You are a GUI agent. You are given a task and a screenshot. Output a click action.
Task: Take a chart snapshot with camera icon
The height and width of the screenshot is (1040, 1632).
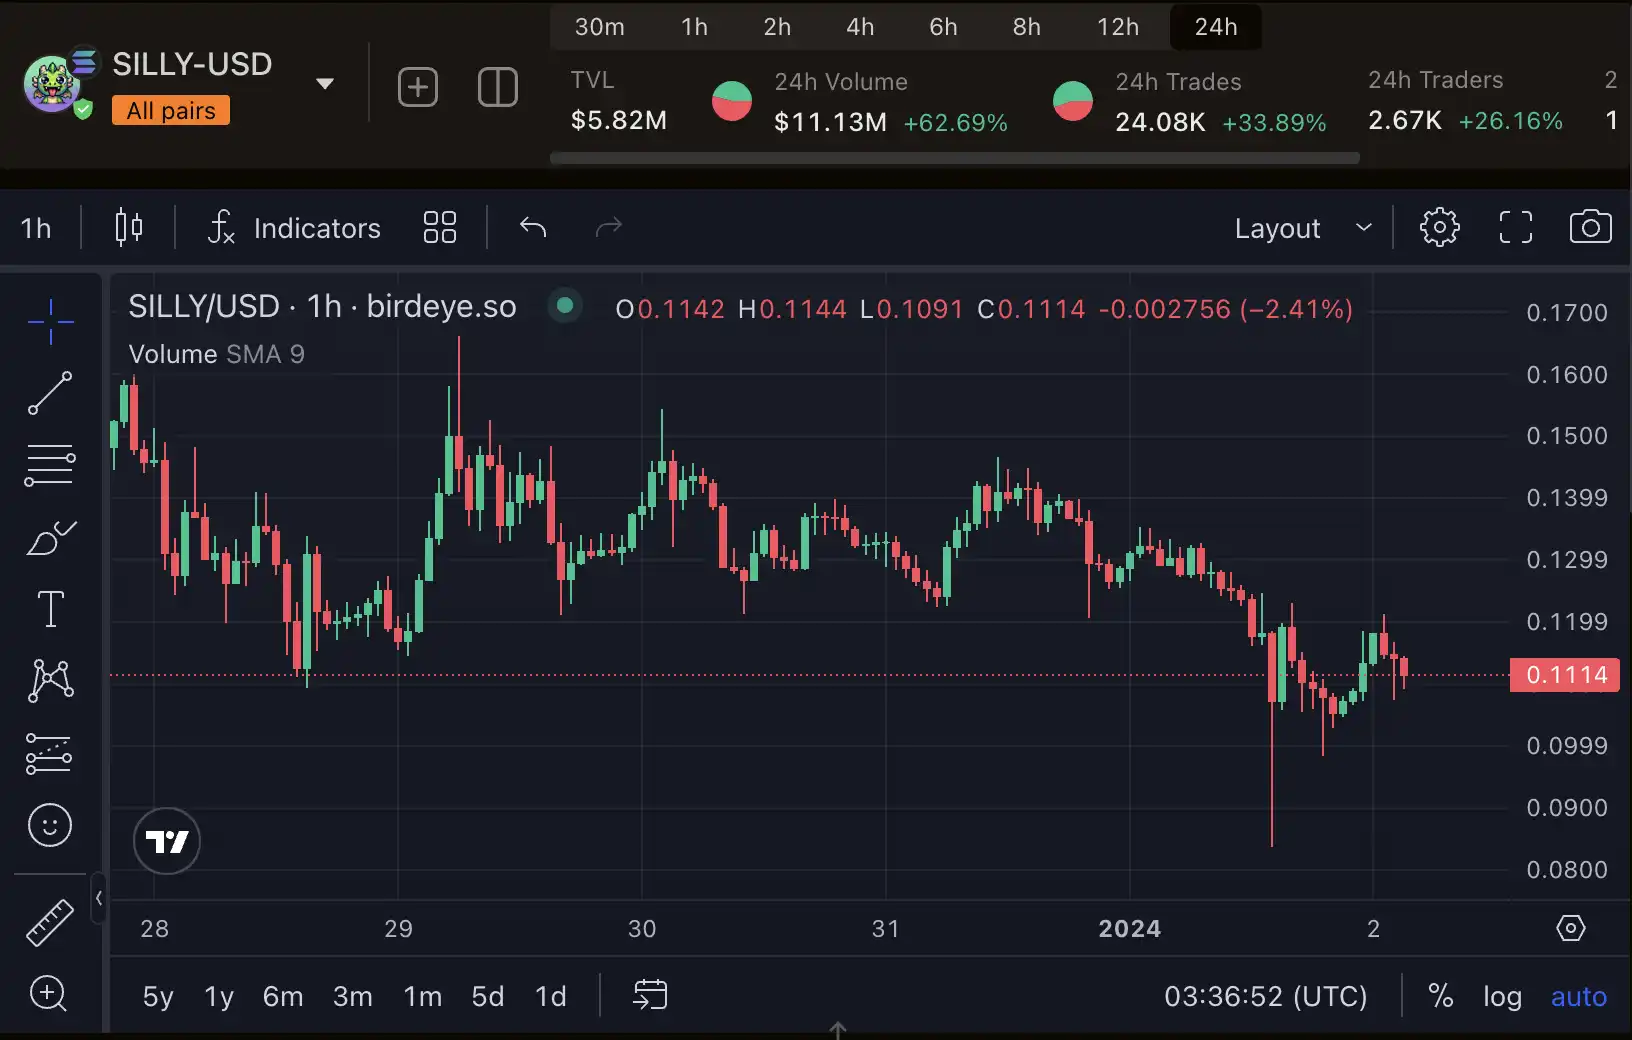click(x=1590, y=228)
